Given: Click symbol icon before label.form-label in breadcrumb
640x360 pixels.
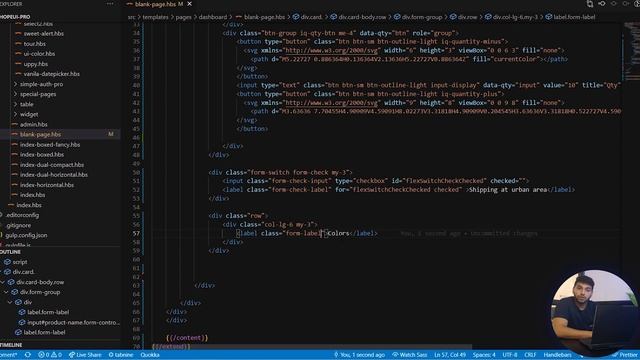Looking at the screenshot, I should (x=549, y=17).
